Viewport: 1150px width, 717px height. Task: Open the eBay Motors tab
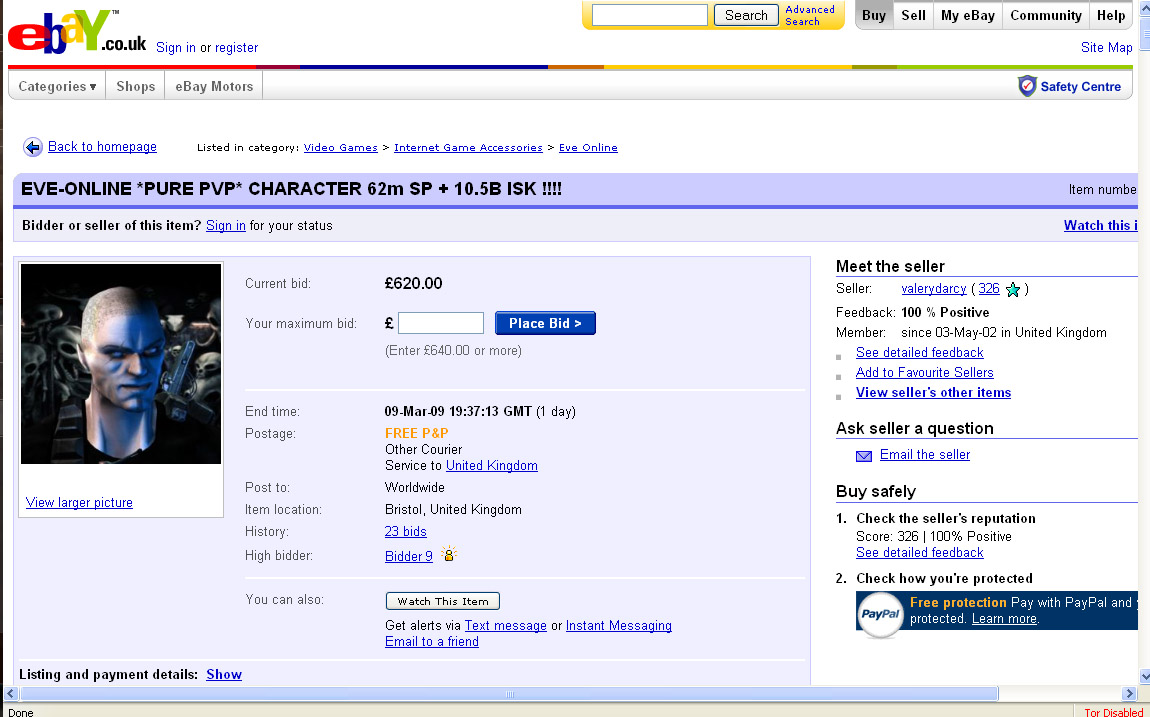[214, 86]
